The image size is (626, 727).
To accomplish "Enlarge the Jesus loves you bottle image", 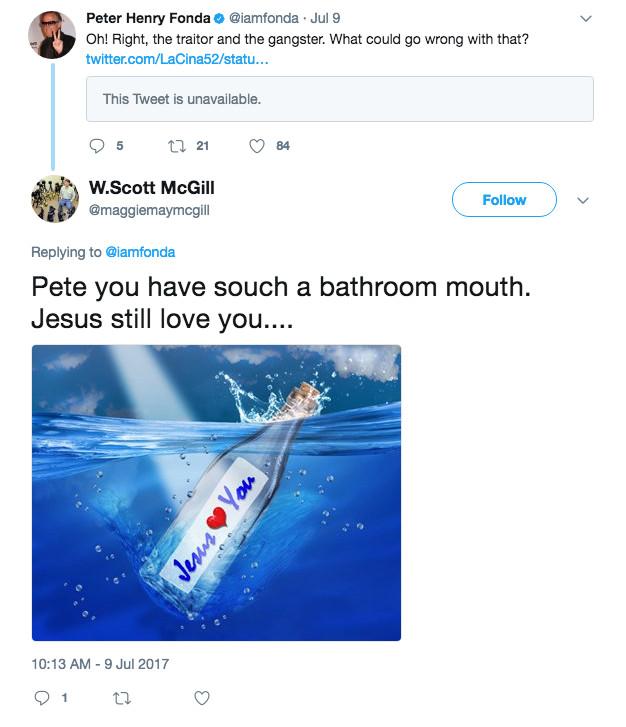I will click(216, 492).
